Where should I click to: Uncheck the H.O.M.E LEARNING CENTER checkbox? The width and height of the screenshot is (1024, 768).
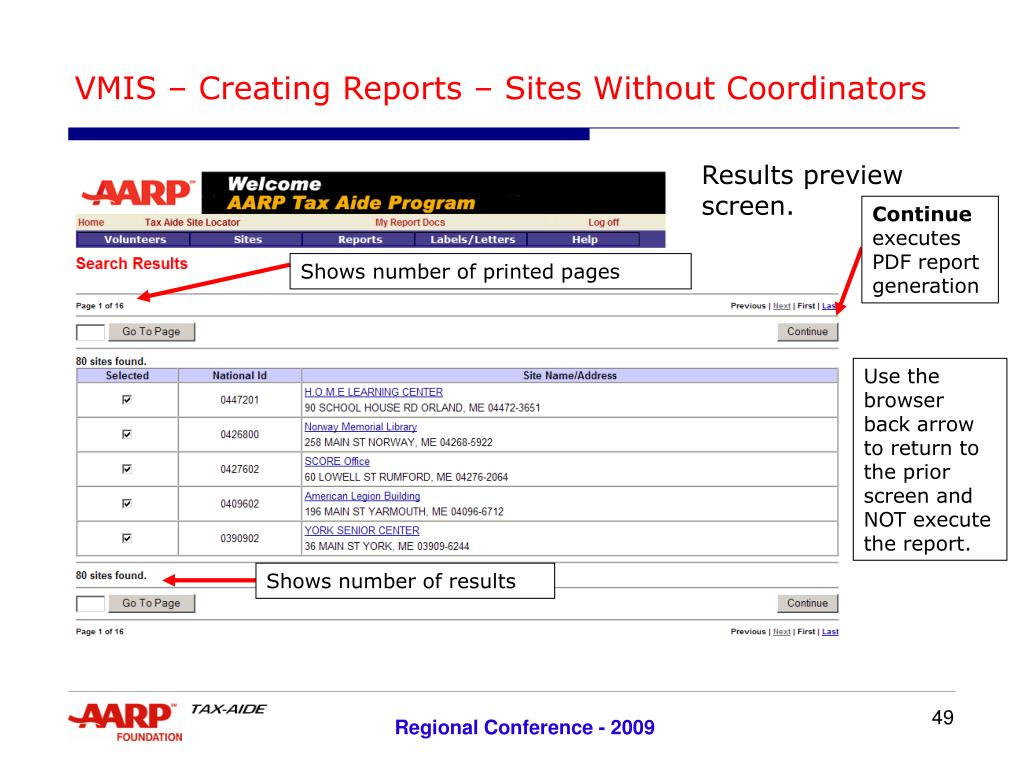tap(127, 400)
